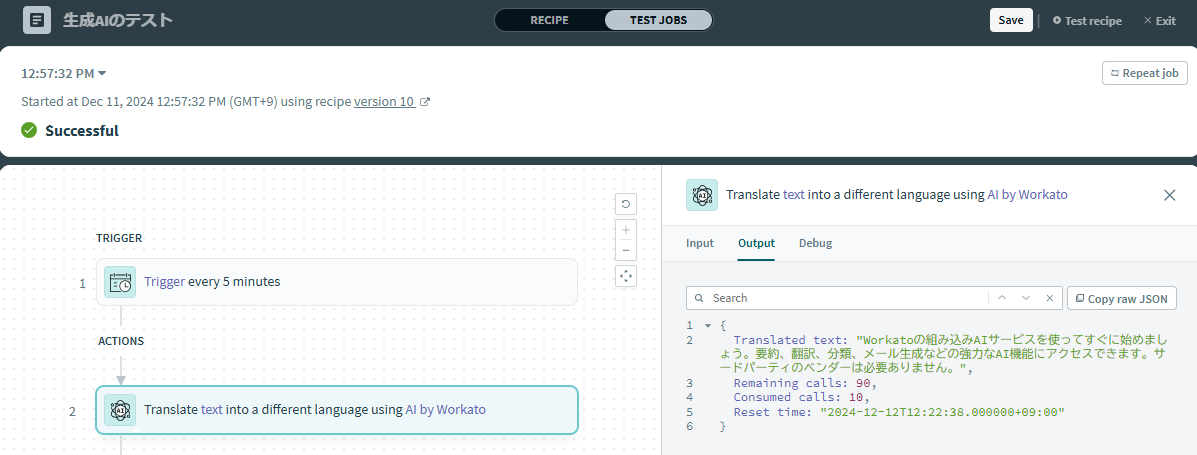This screenshot has width=1197, height=455.
Task: Click the AI icon in the details panel header
Action: coord(702,195)
